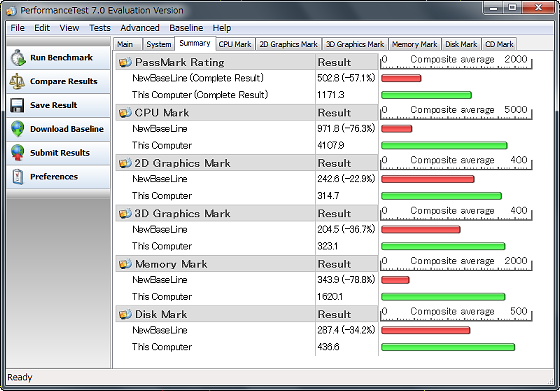The image size is (560, 391).
Task: Click the 3D Graphics Mark section icon
Action: (125, 214)
